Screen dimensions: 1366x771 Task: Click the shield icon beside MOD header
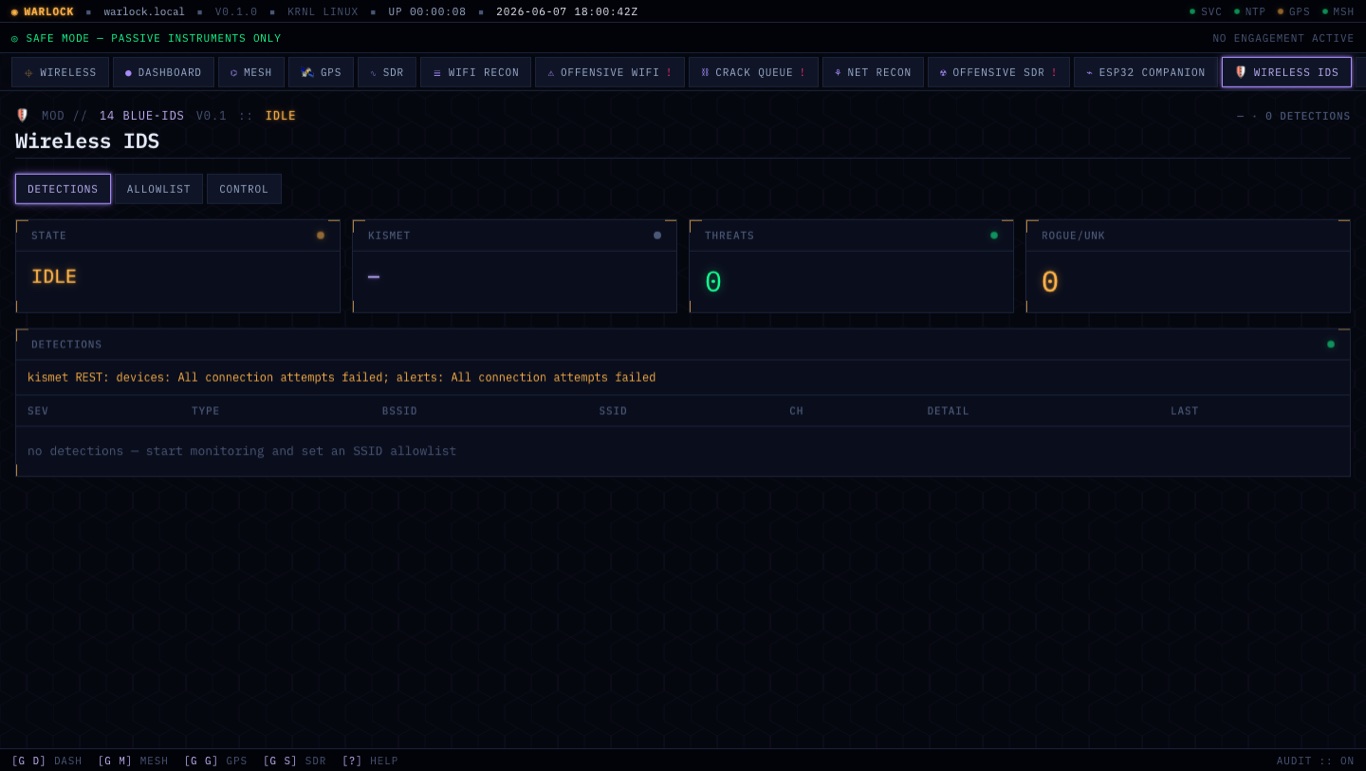point(22,115)
